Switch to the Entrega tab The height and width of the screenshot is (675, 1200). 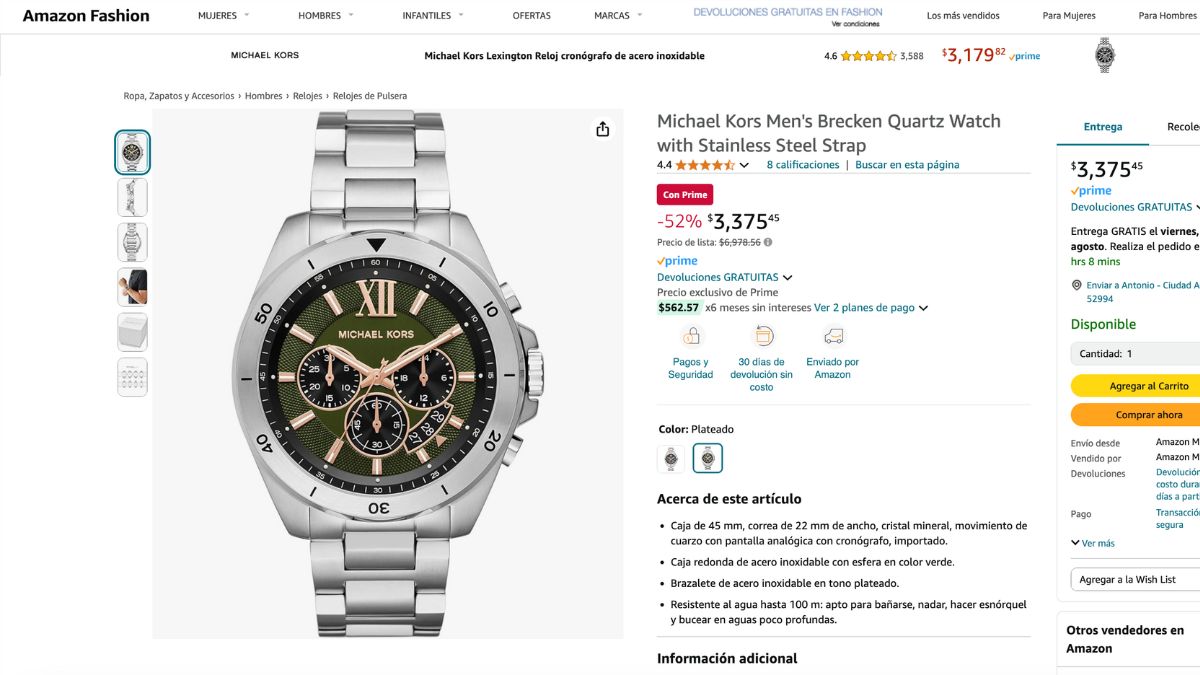(x=1103, y=127)
